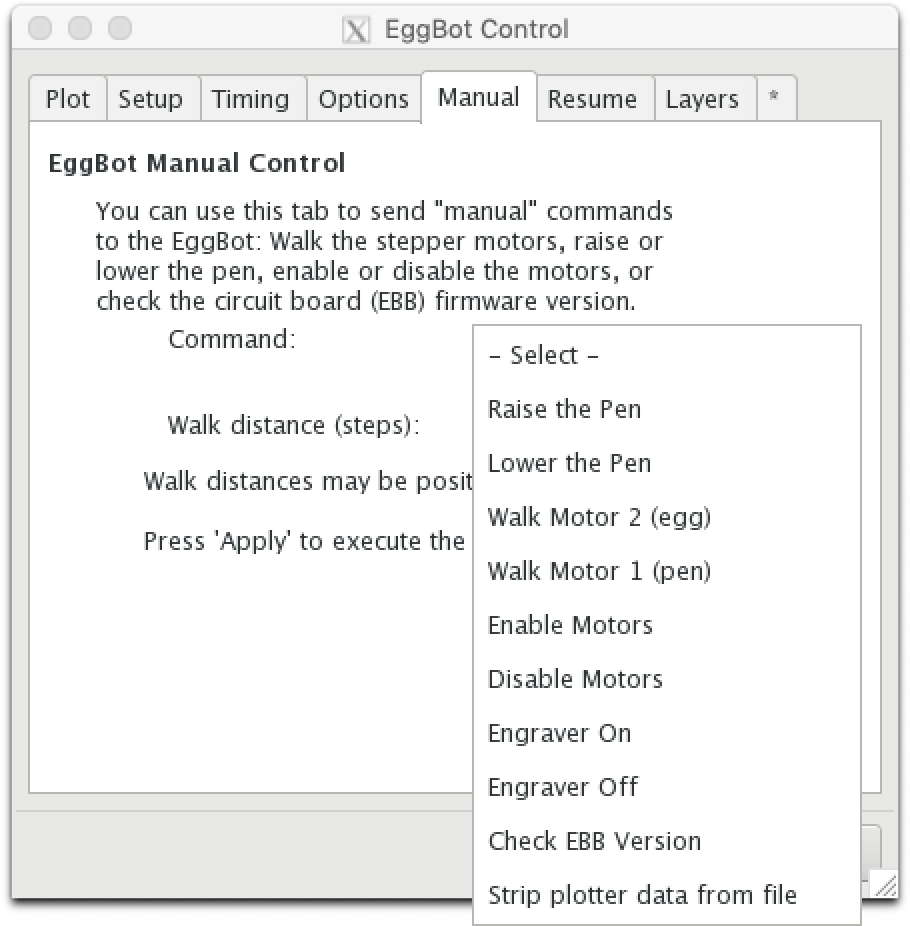The height and width of the screenshot is (926, 910).
Task: Select 'Engraver On' command
Action: coord(667,733)
